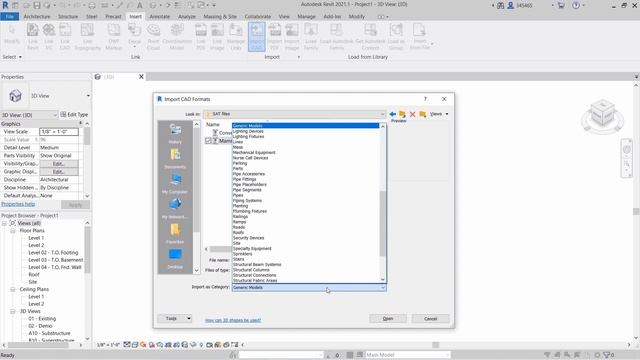
Task: Click the Open button in dialog
Action: (x=388, y=318)
